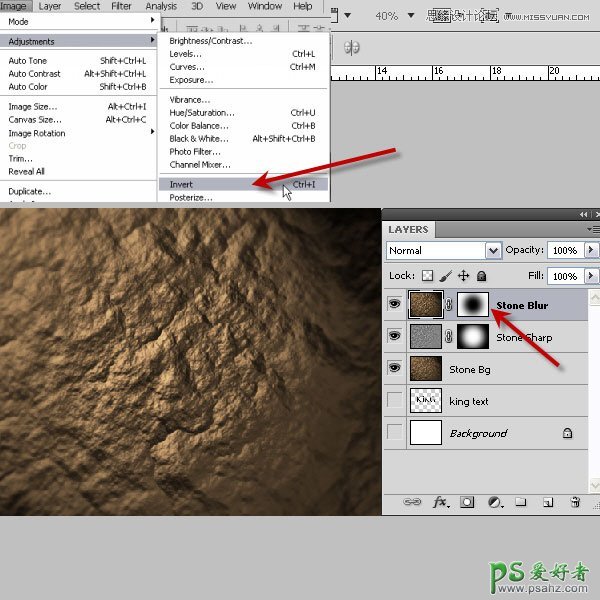Screen dimensions: 600x600
Task: Open the Filter menu in menu bar
Action: [121, 6]
